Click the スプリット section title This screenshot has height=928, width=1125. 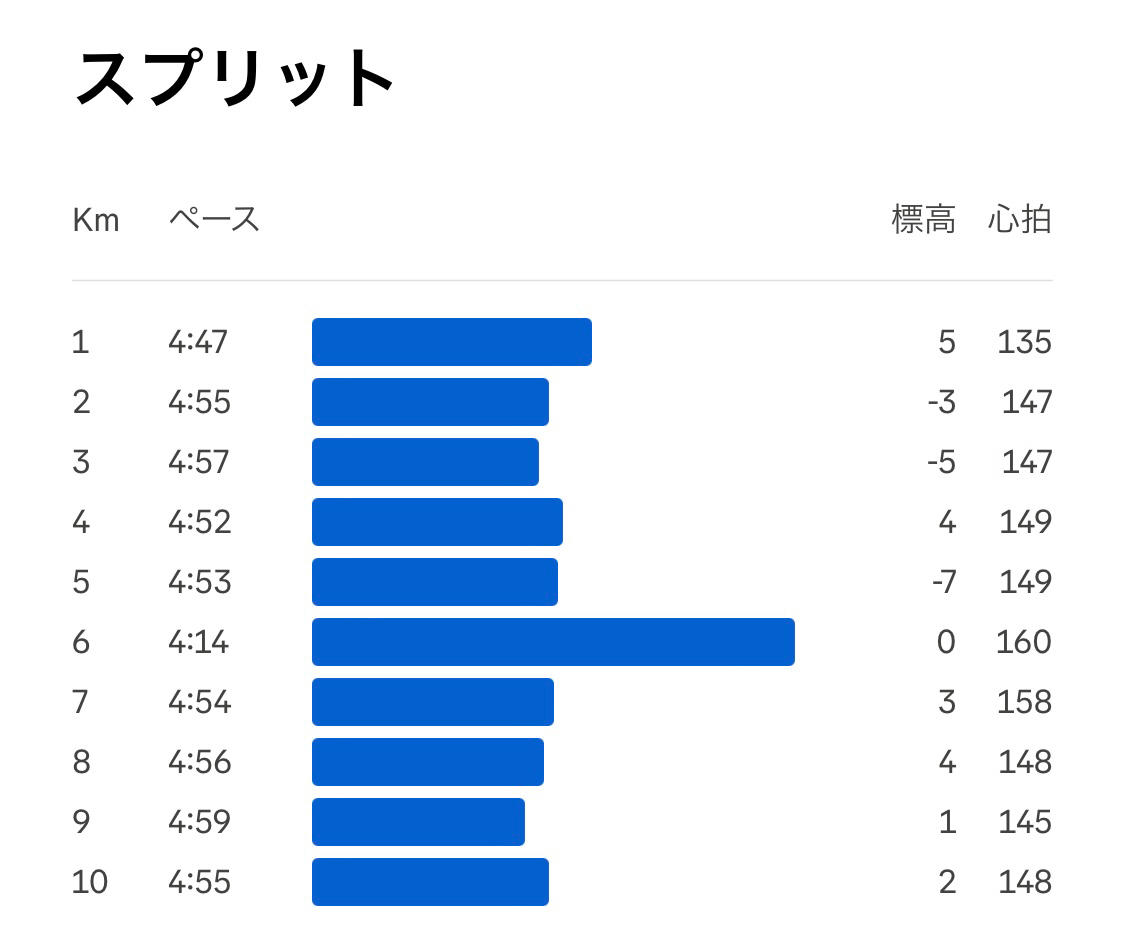(235, 78)
